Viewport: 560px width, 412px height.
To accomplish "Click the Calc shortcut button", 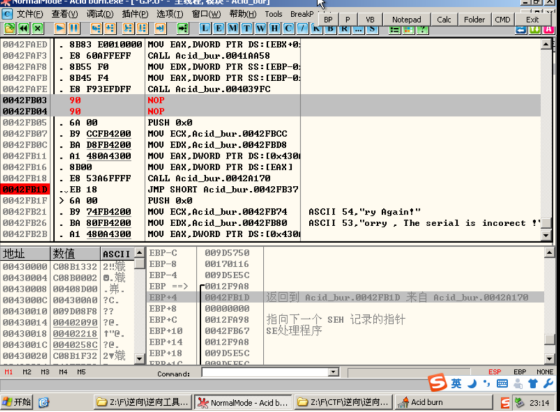I will coord(444,20).
